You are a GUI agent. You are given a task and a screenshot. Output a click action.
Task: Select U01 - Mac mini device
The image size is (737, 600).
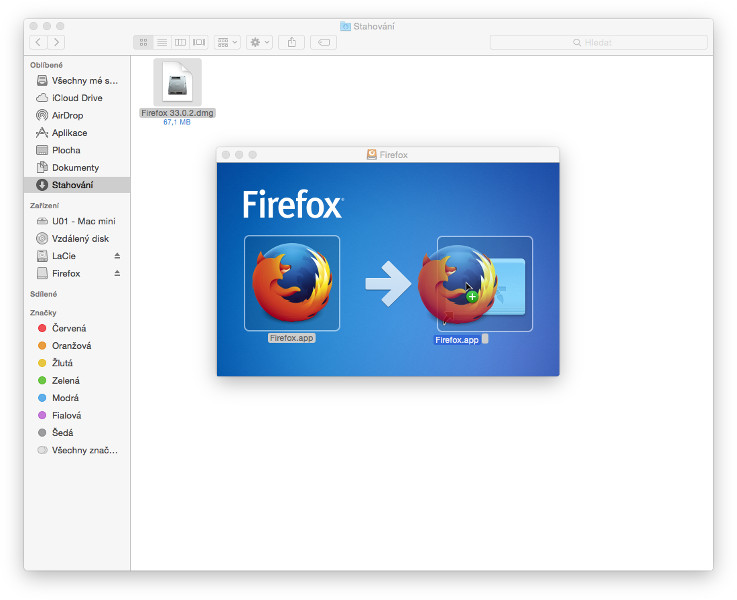77,221
